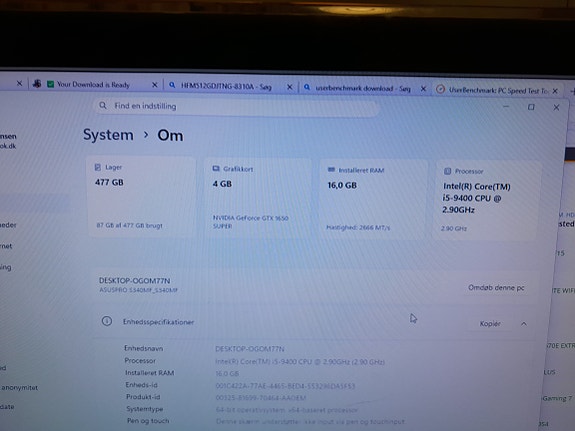Click the Find en indstilling search field
575x431 pixels.
click(x=237, y=107)
